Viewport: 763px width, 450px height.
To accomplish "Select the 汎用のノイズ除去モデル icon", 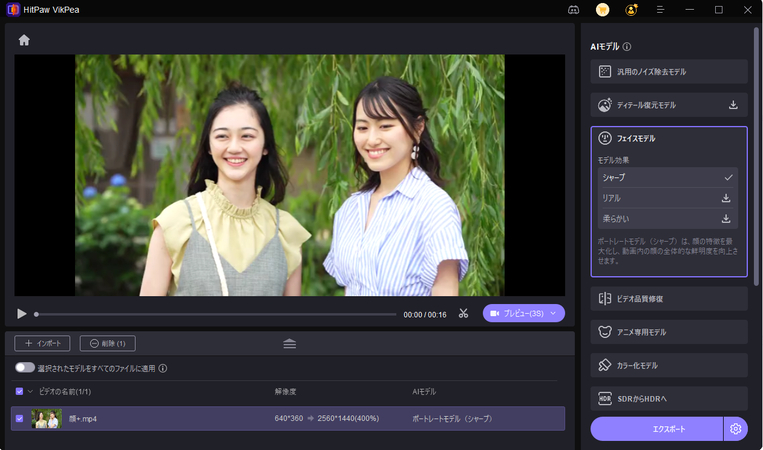I will [x=604, y=72].
